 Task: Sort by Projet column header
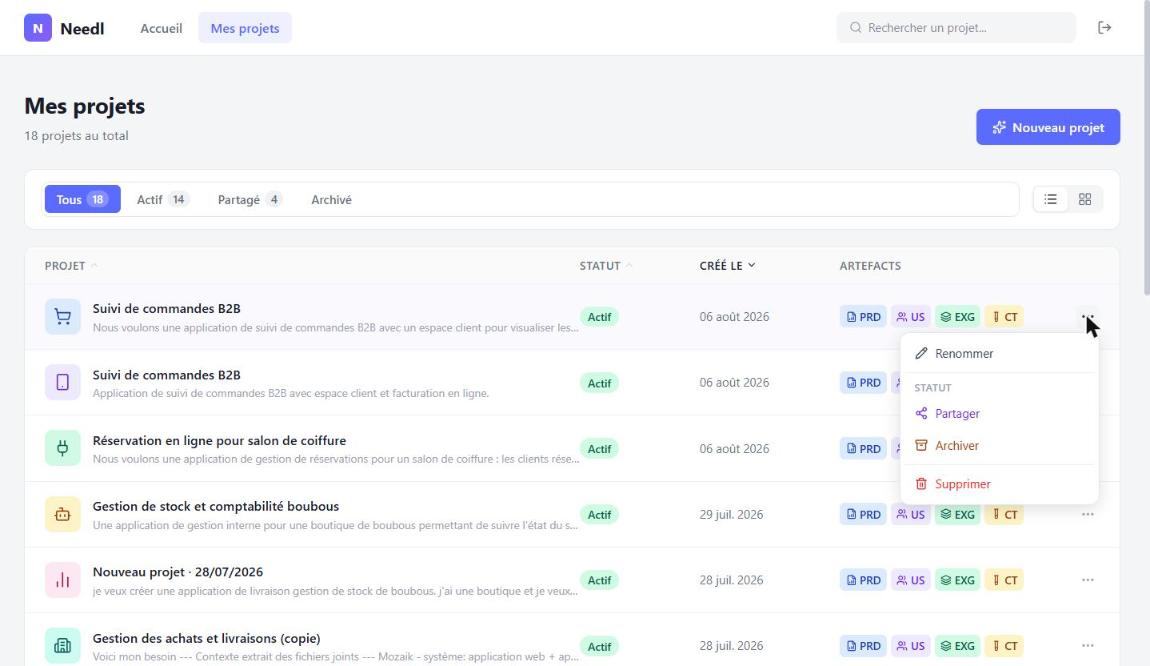[x=70, y=266]
